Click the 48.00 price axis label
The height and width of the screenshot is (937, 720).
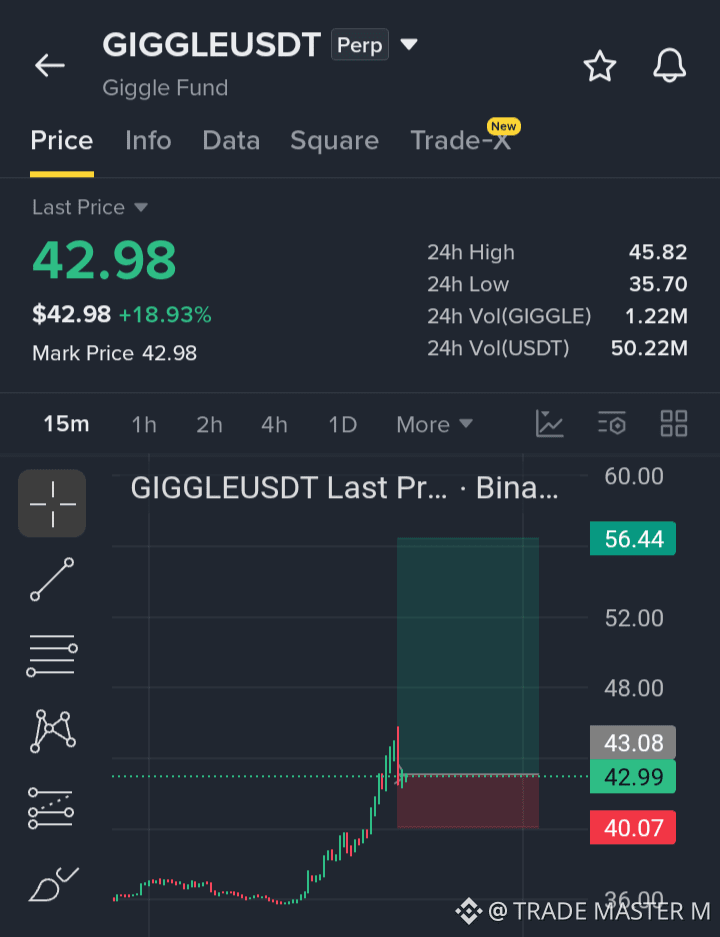click(x=634, y=688)
